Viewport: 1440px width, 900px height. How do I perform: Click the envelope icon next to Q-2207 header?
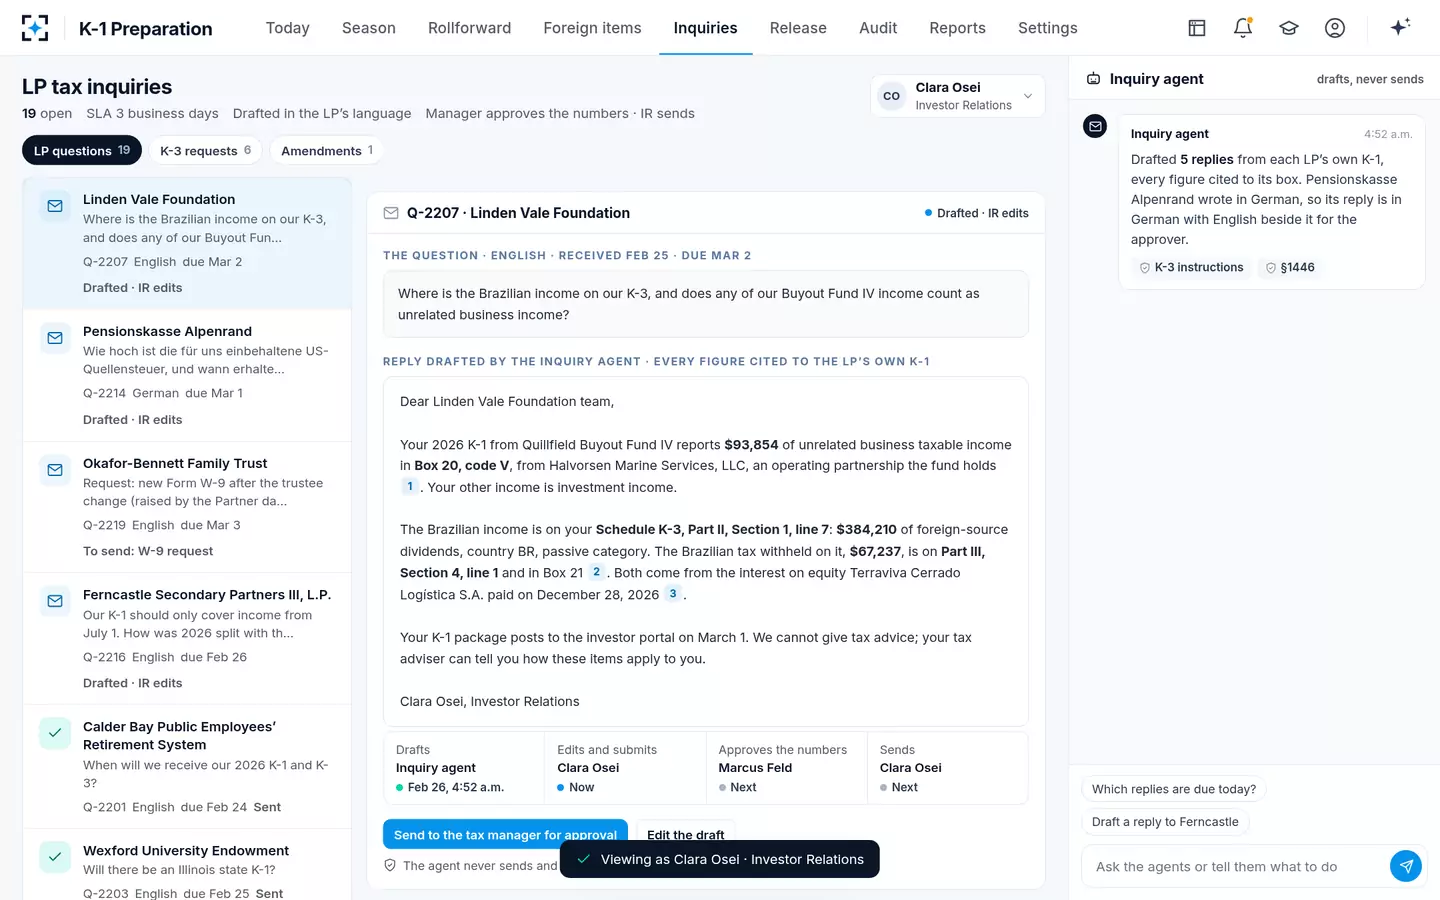coord(391,213)
